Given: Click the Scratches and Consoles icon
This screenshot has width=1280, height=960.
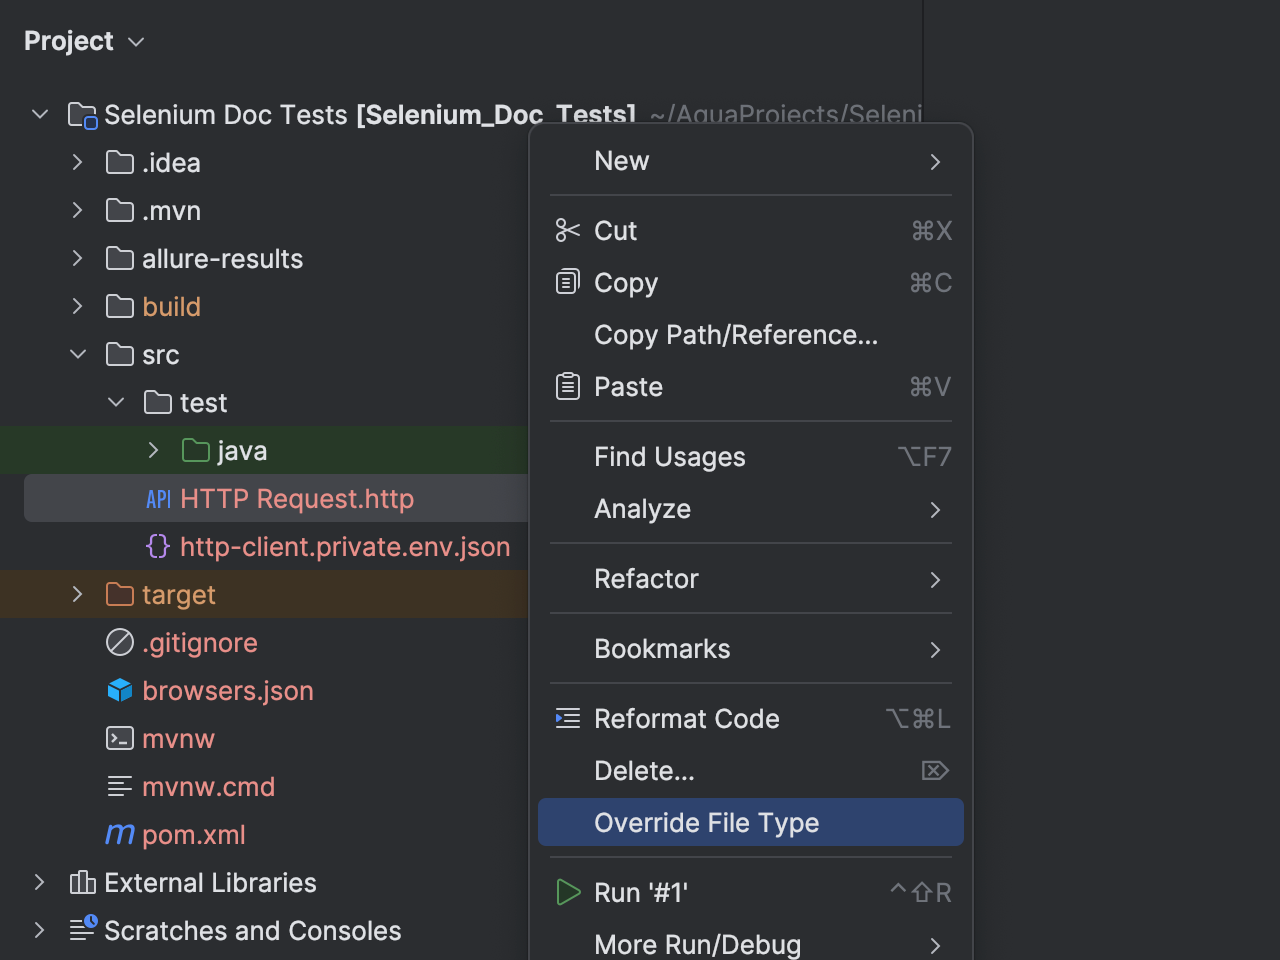Looking at the screenshot, I should 81,930.
